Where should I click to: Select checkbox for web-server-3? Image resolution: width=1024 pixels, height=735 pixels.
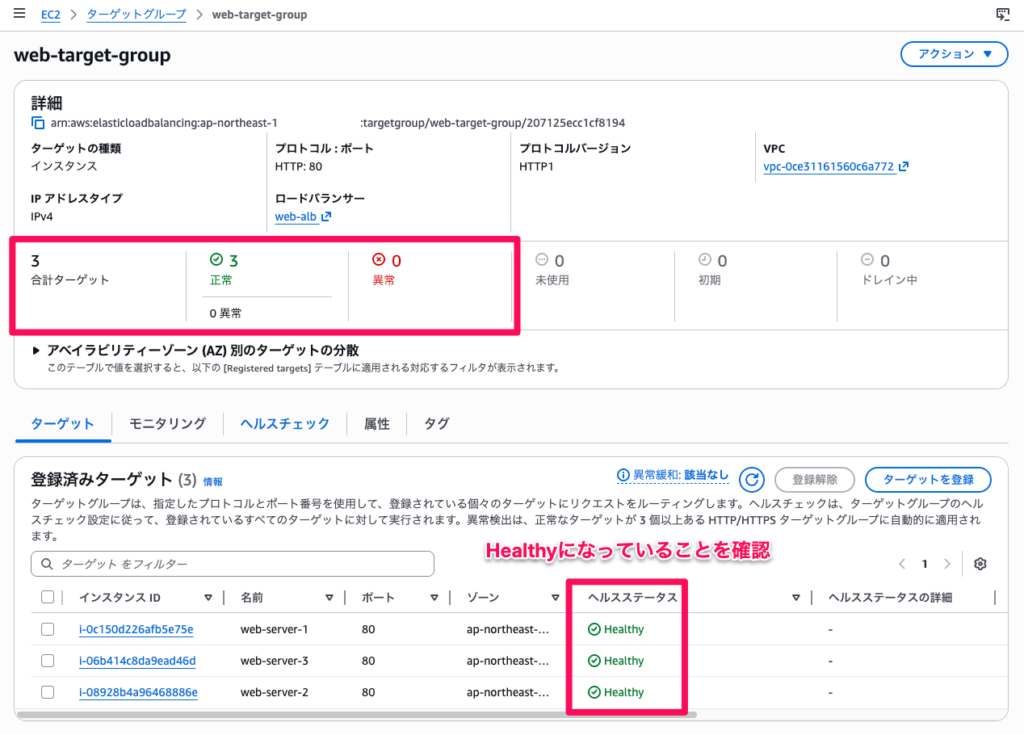[47, 661]
